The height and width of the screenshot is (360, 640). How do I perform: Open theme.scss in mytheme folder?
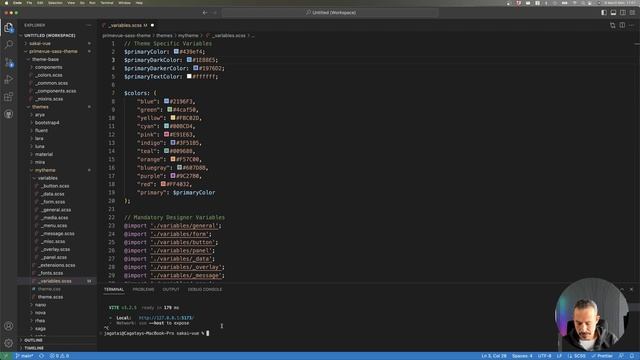coord(50,297)
